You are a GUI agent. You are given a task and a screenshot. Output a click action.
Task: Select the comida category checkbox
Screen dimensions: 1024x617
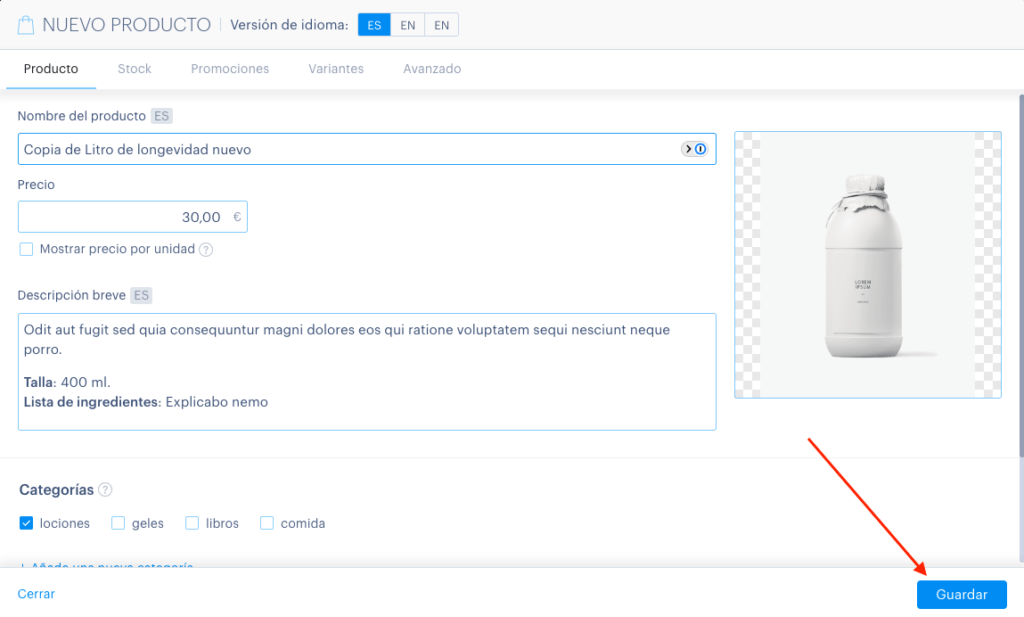[266, 523]
